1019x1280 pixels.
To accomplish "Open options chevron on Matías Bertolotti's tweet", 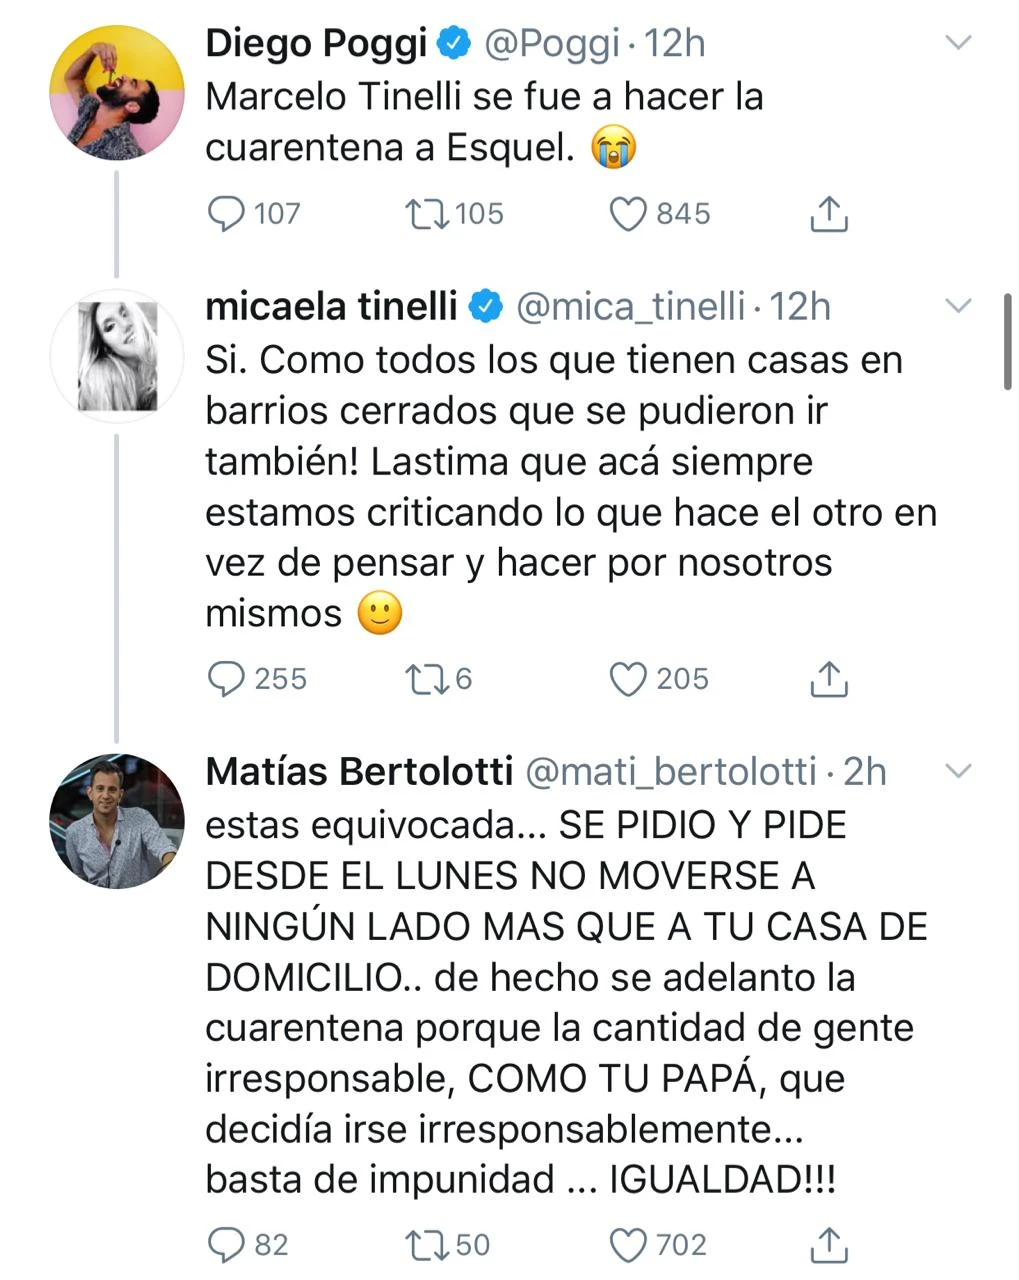I will pyautogui.click(x=958, y=771).
